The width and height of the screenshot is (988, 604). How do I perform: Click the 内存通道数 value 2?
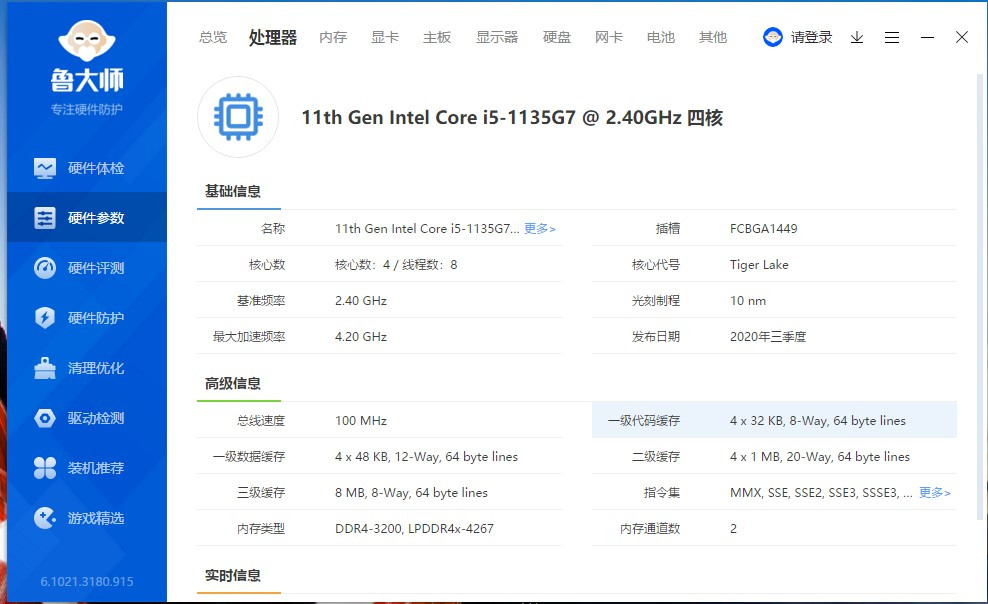(x=733, y=528)
